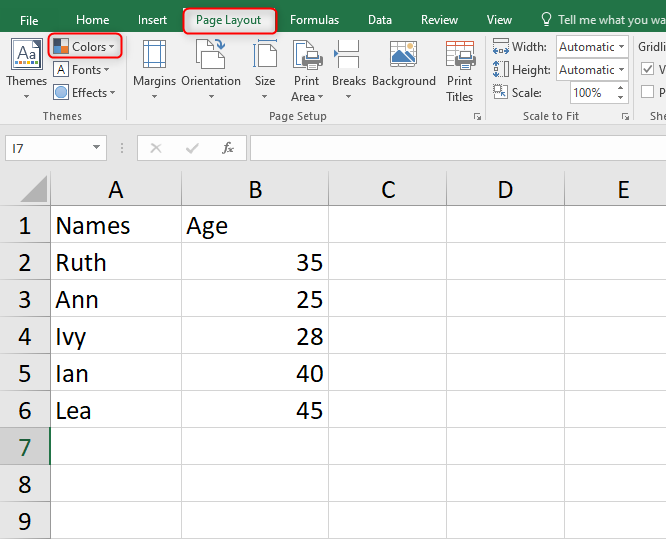Image resolution: width=666 pixels, height=539 pixels.
Task: Expand the Name Box dropdown arrow
Action: tap(96, 147)
